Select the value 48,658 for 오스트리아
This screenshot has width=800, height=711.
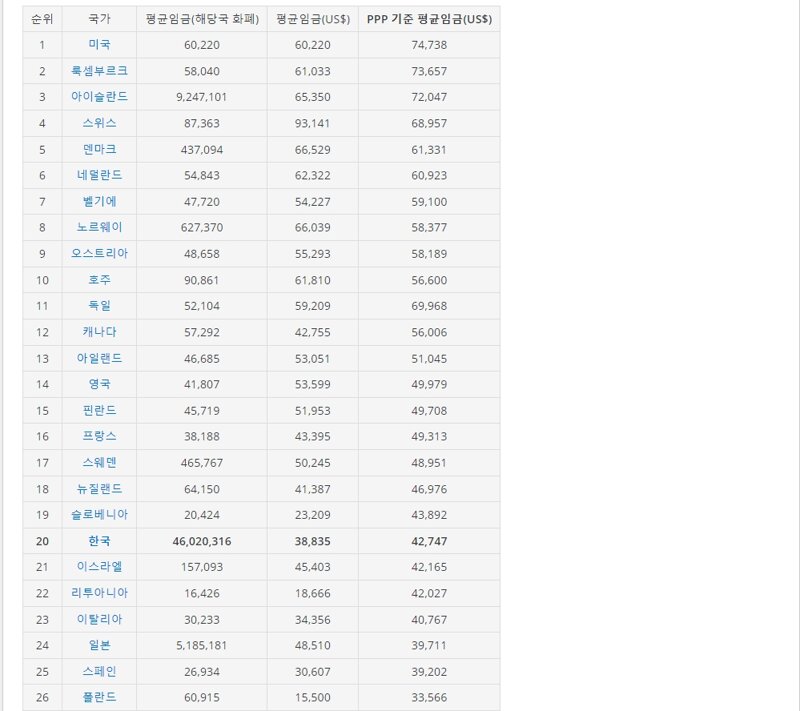(x=202, y=254)
